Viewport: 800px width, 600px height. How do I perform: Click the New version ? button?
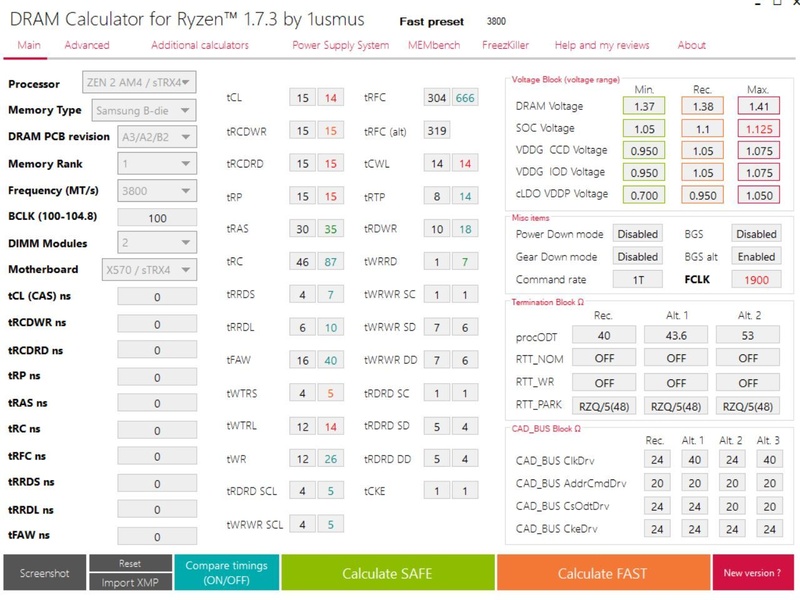point(753,573)
